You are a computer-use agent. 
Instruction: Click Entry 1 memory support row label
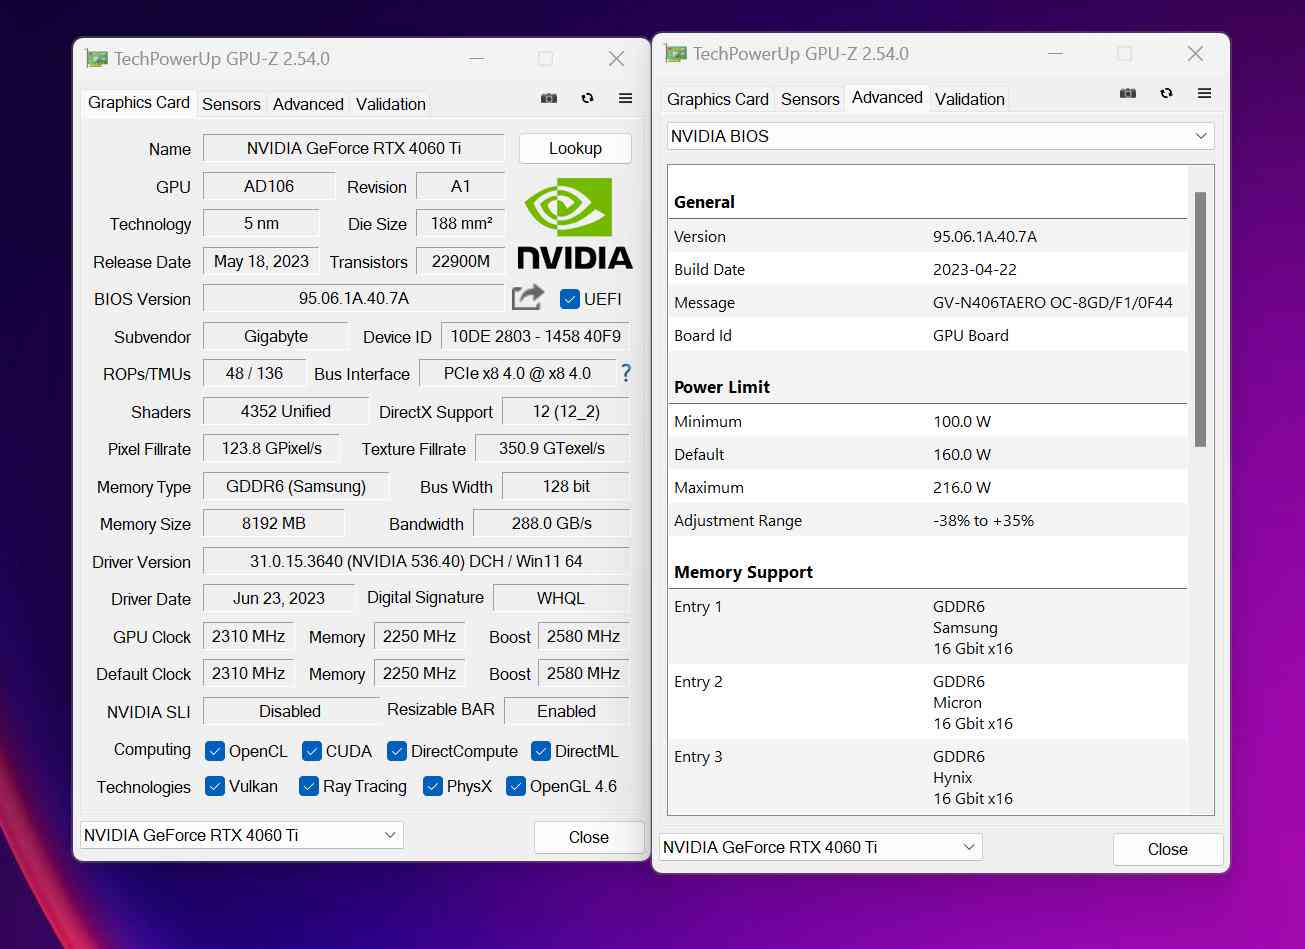[698, 607]
